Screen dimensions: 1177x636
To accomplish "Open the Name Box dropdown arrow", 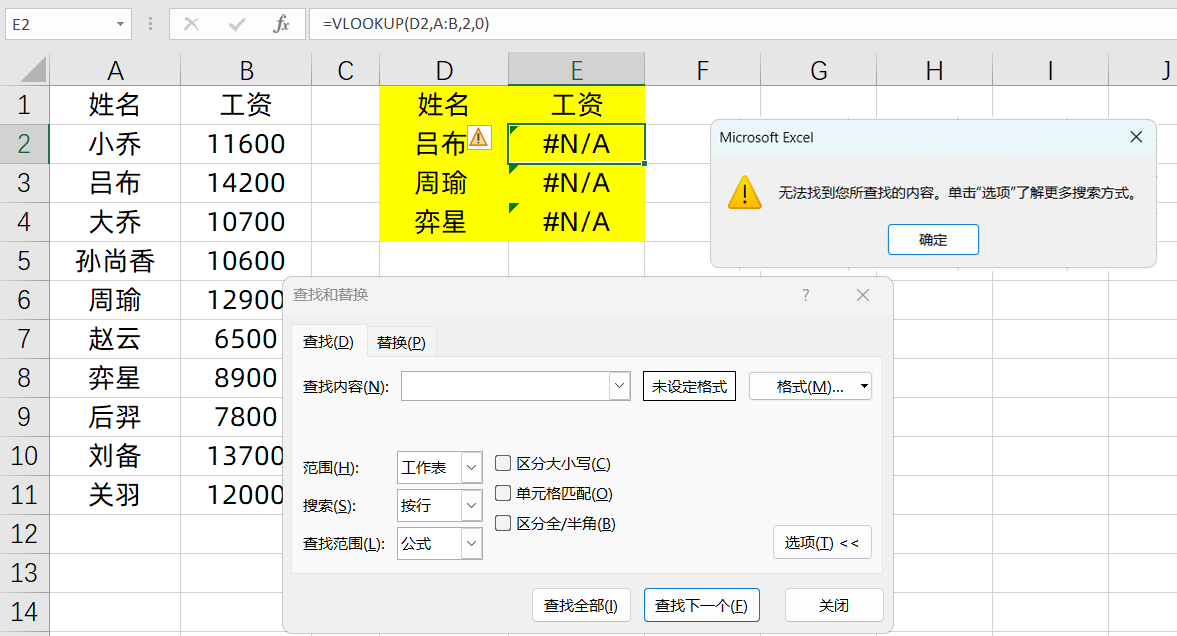I will 120,24.
